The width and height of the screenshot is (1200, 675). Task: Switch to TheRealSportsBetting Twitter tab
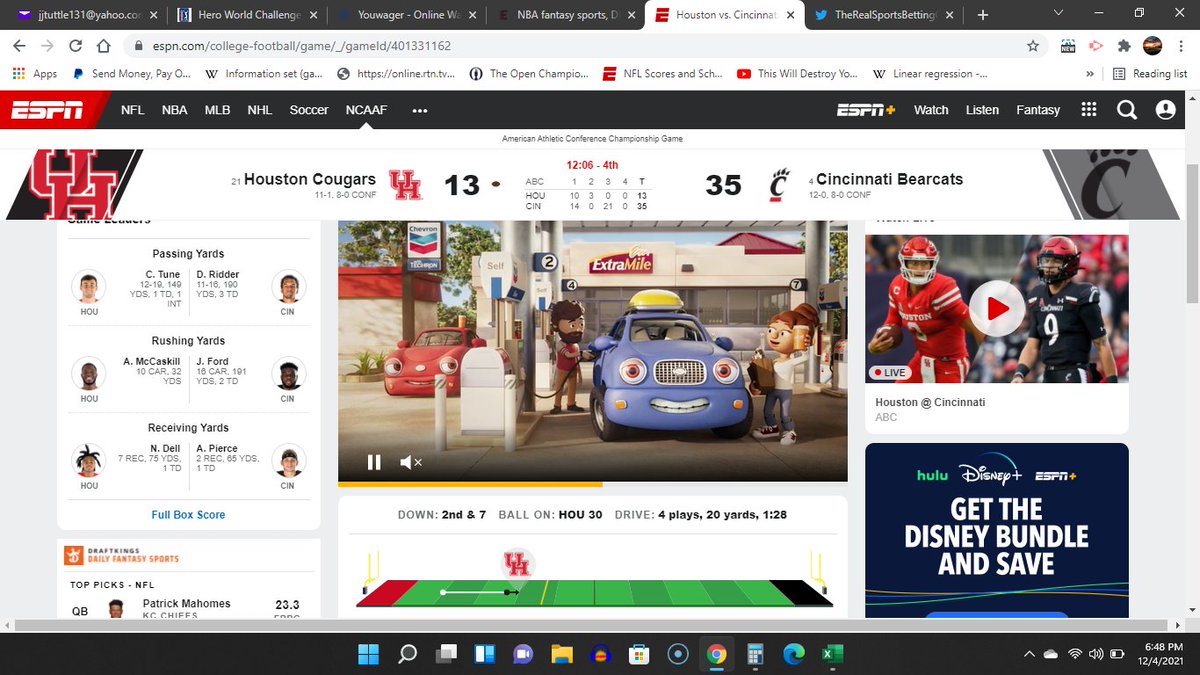pyautogui.click(x=885, y=15)
